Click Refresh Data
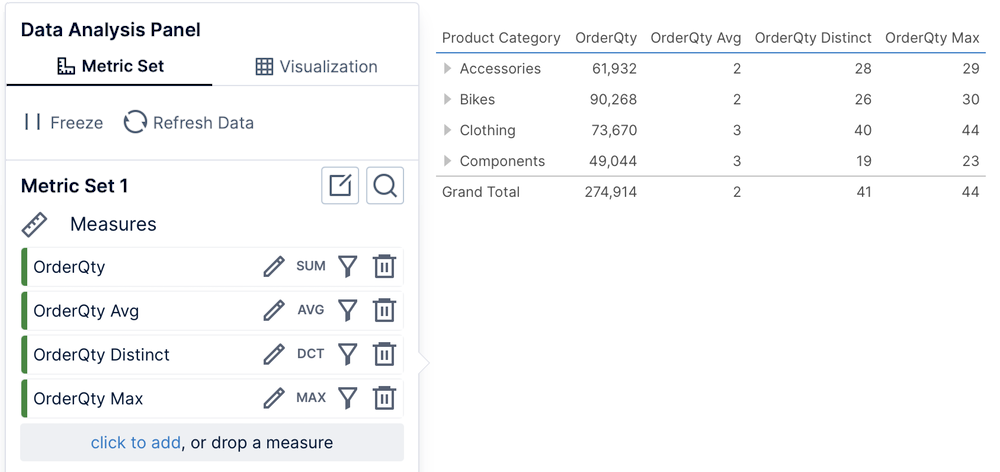Image resolution: width=1000 pixels, height=472 pixels. 189,122
